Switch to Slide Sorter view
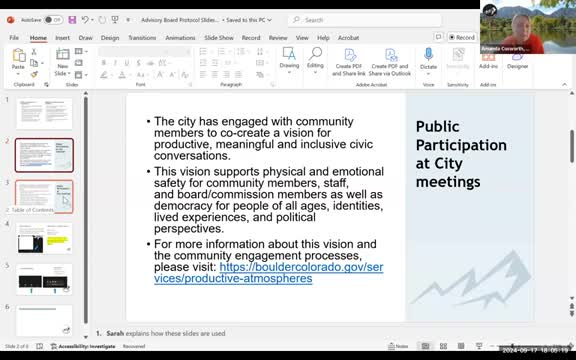576x360 pixels. (443, 346)
